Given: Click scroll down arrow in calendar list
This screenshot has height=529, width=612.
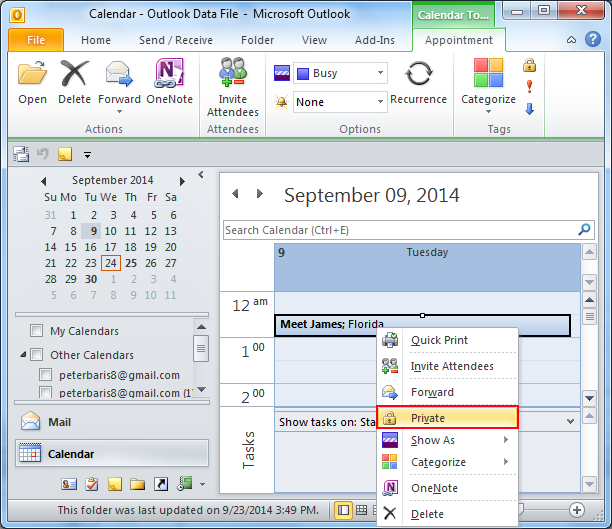Looking at the screenshot, I should point(201,389).
